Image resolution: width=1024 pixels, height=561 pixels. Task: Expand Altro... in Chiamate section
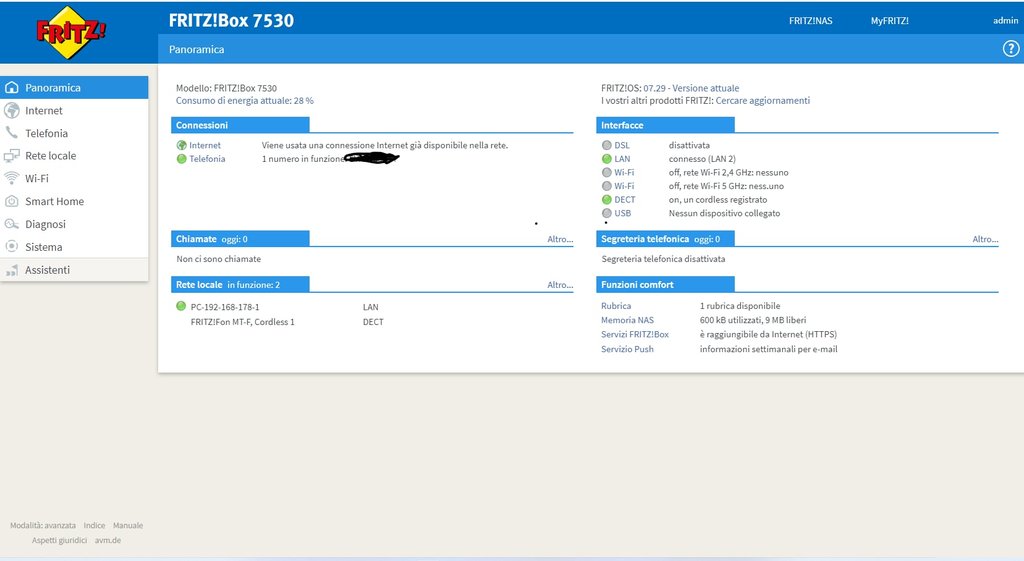click(x=560, y=239)
